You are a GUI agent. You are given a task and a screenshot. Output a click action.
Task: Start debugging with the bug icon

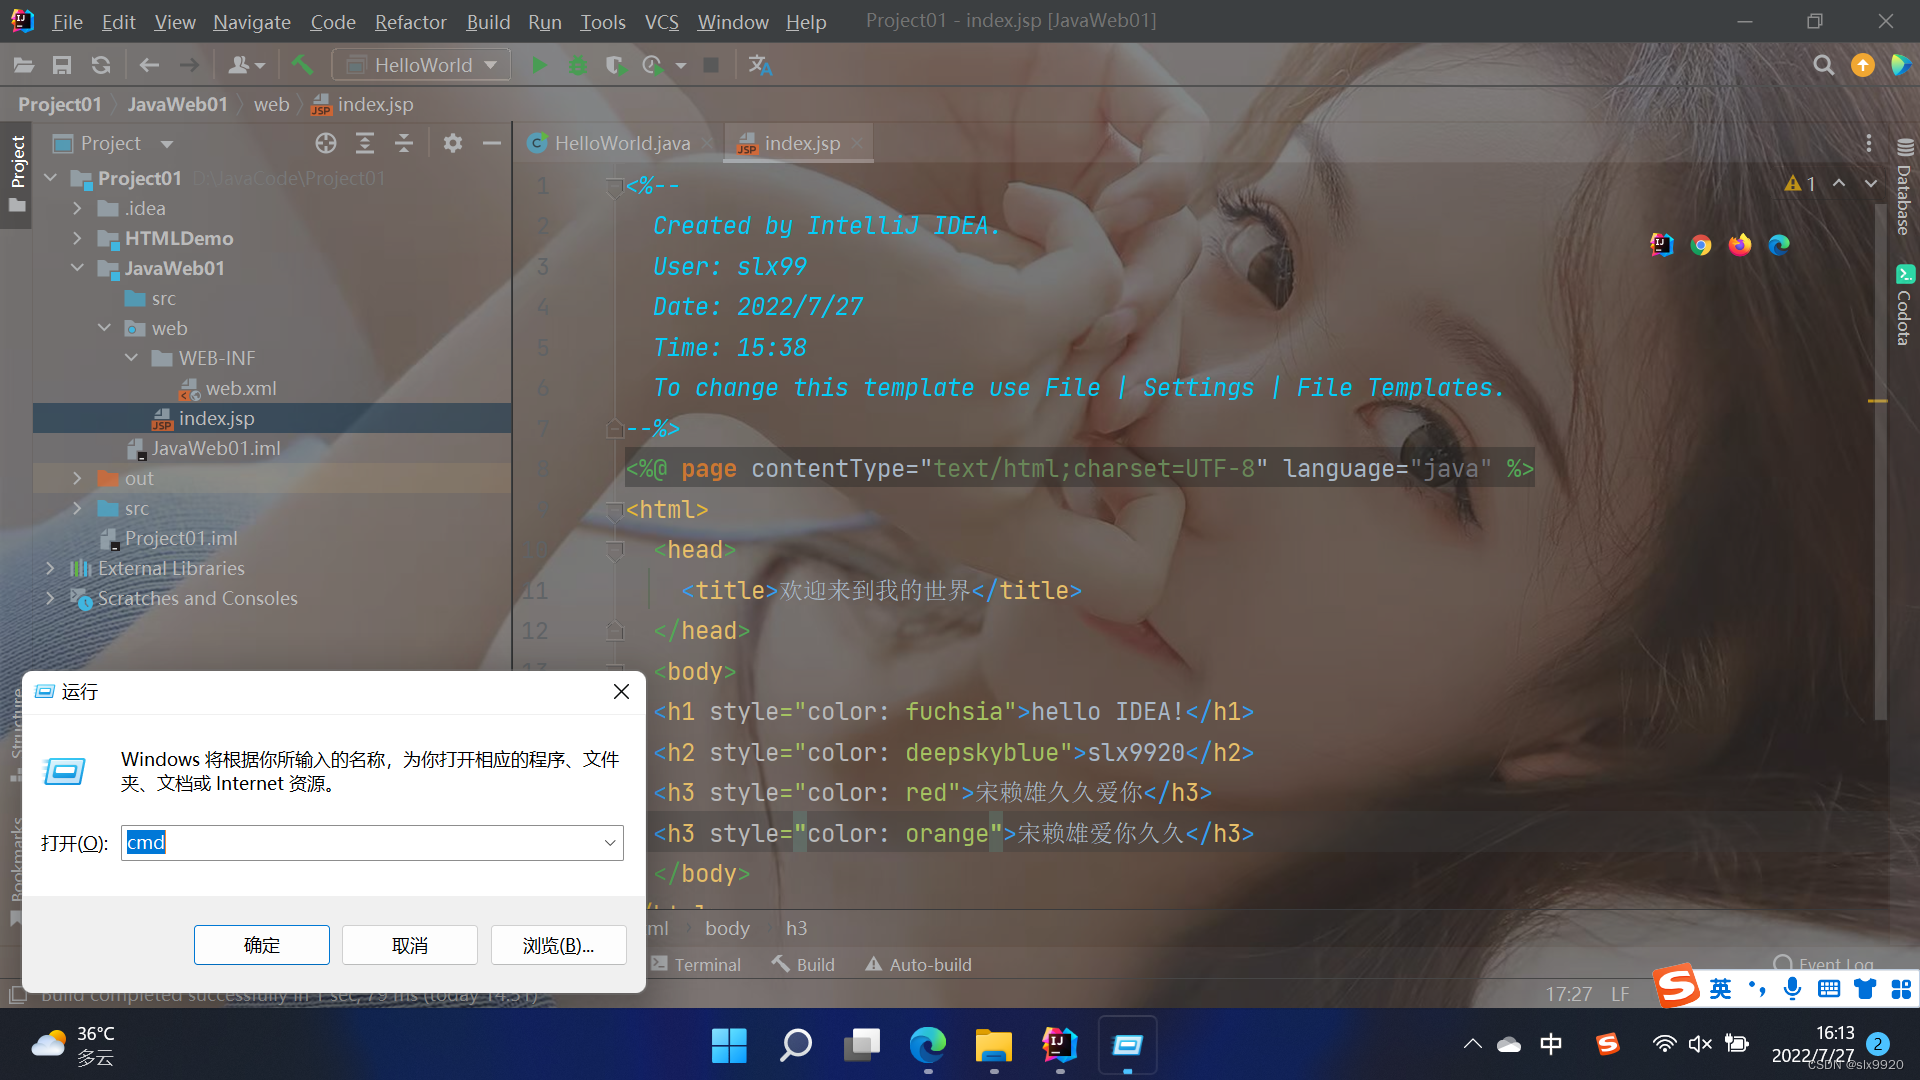click(x=578, y=65)
